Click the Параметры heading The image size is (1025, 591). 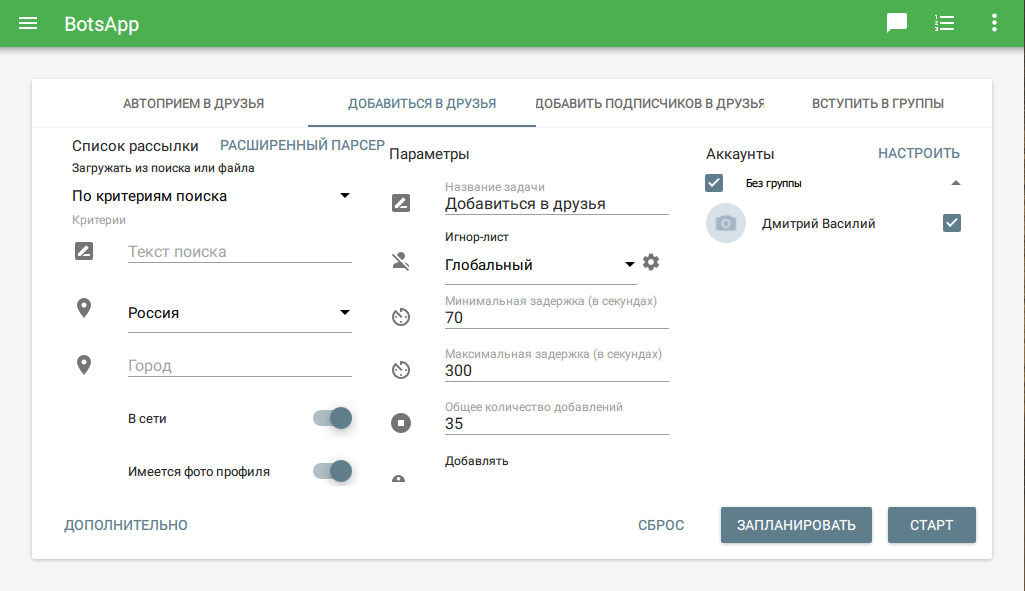point(429,154)
